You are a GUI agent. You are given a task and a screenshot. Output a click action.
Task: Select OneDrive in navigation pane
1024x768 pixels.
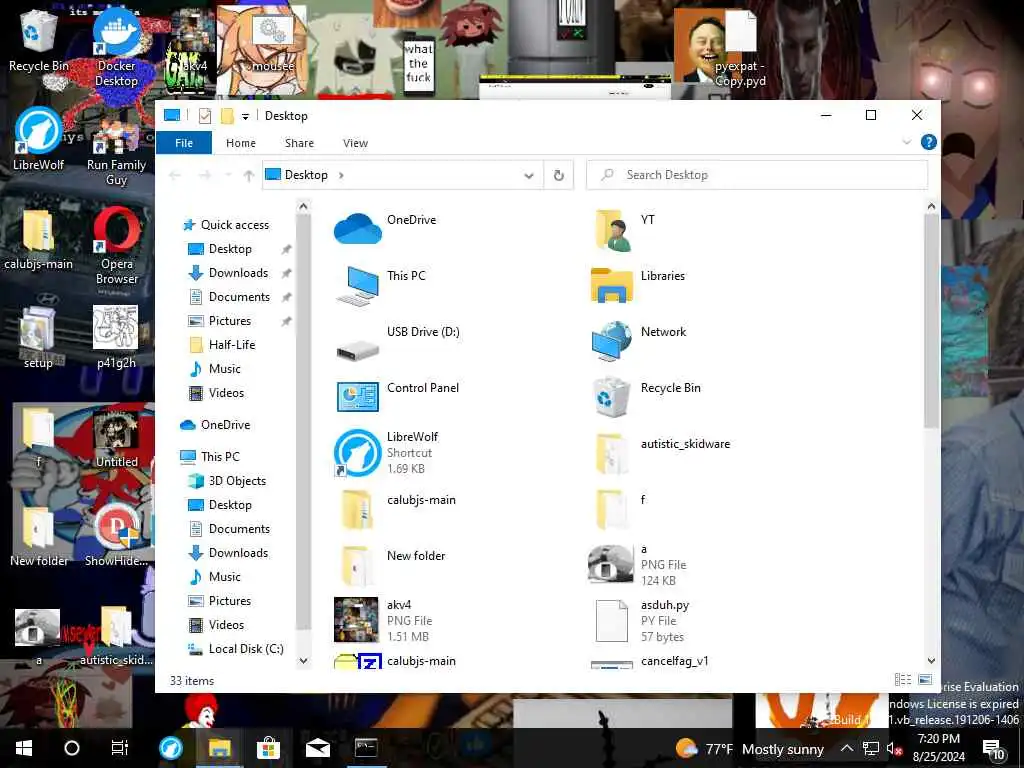coord(216,424)
